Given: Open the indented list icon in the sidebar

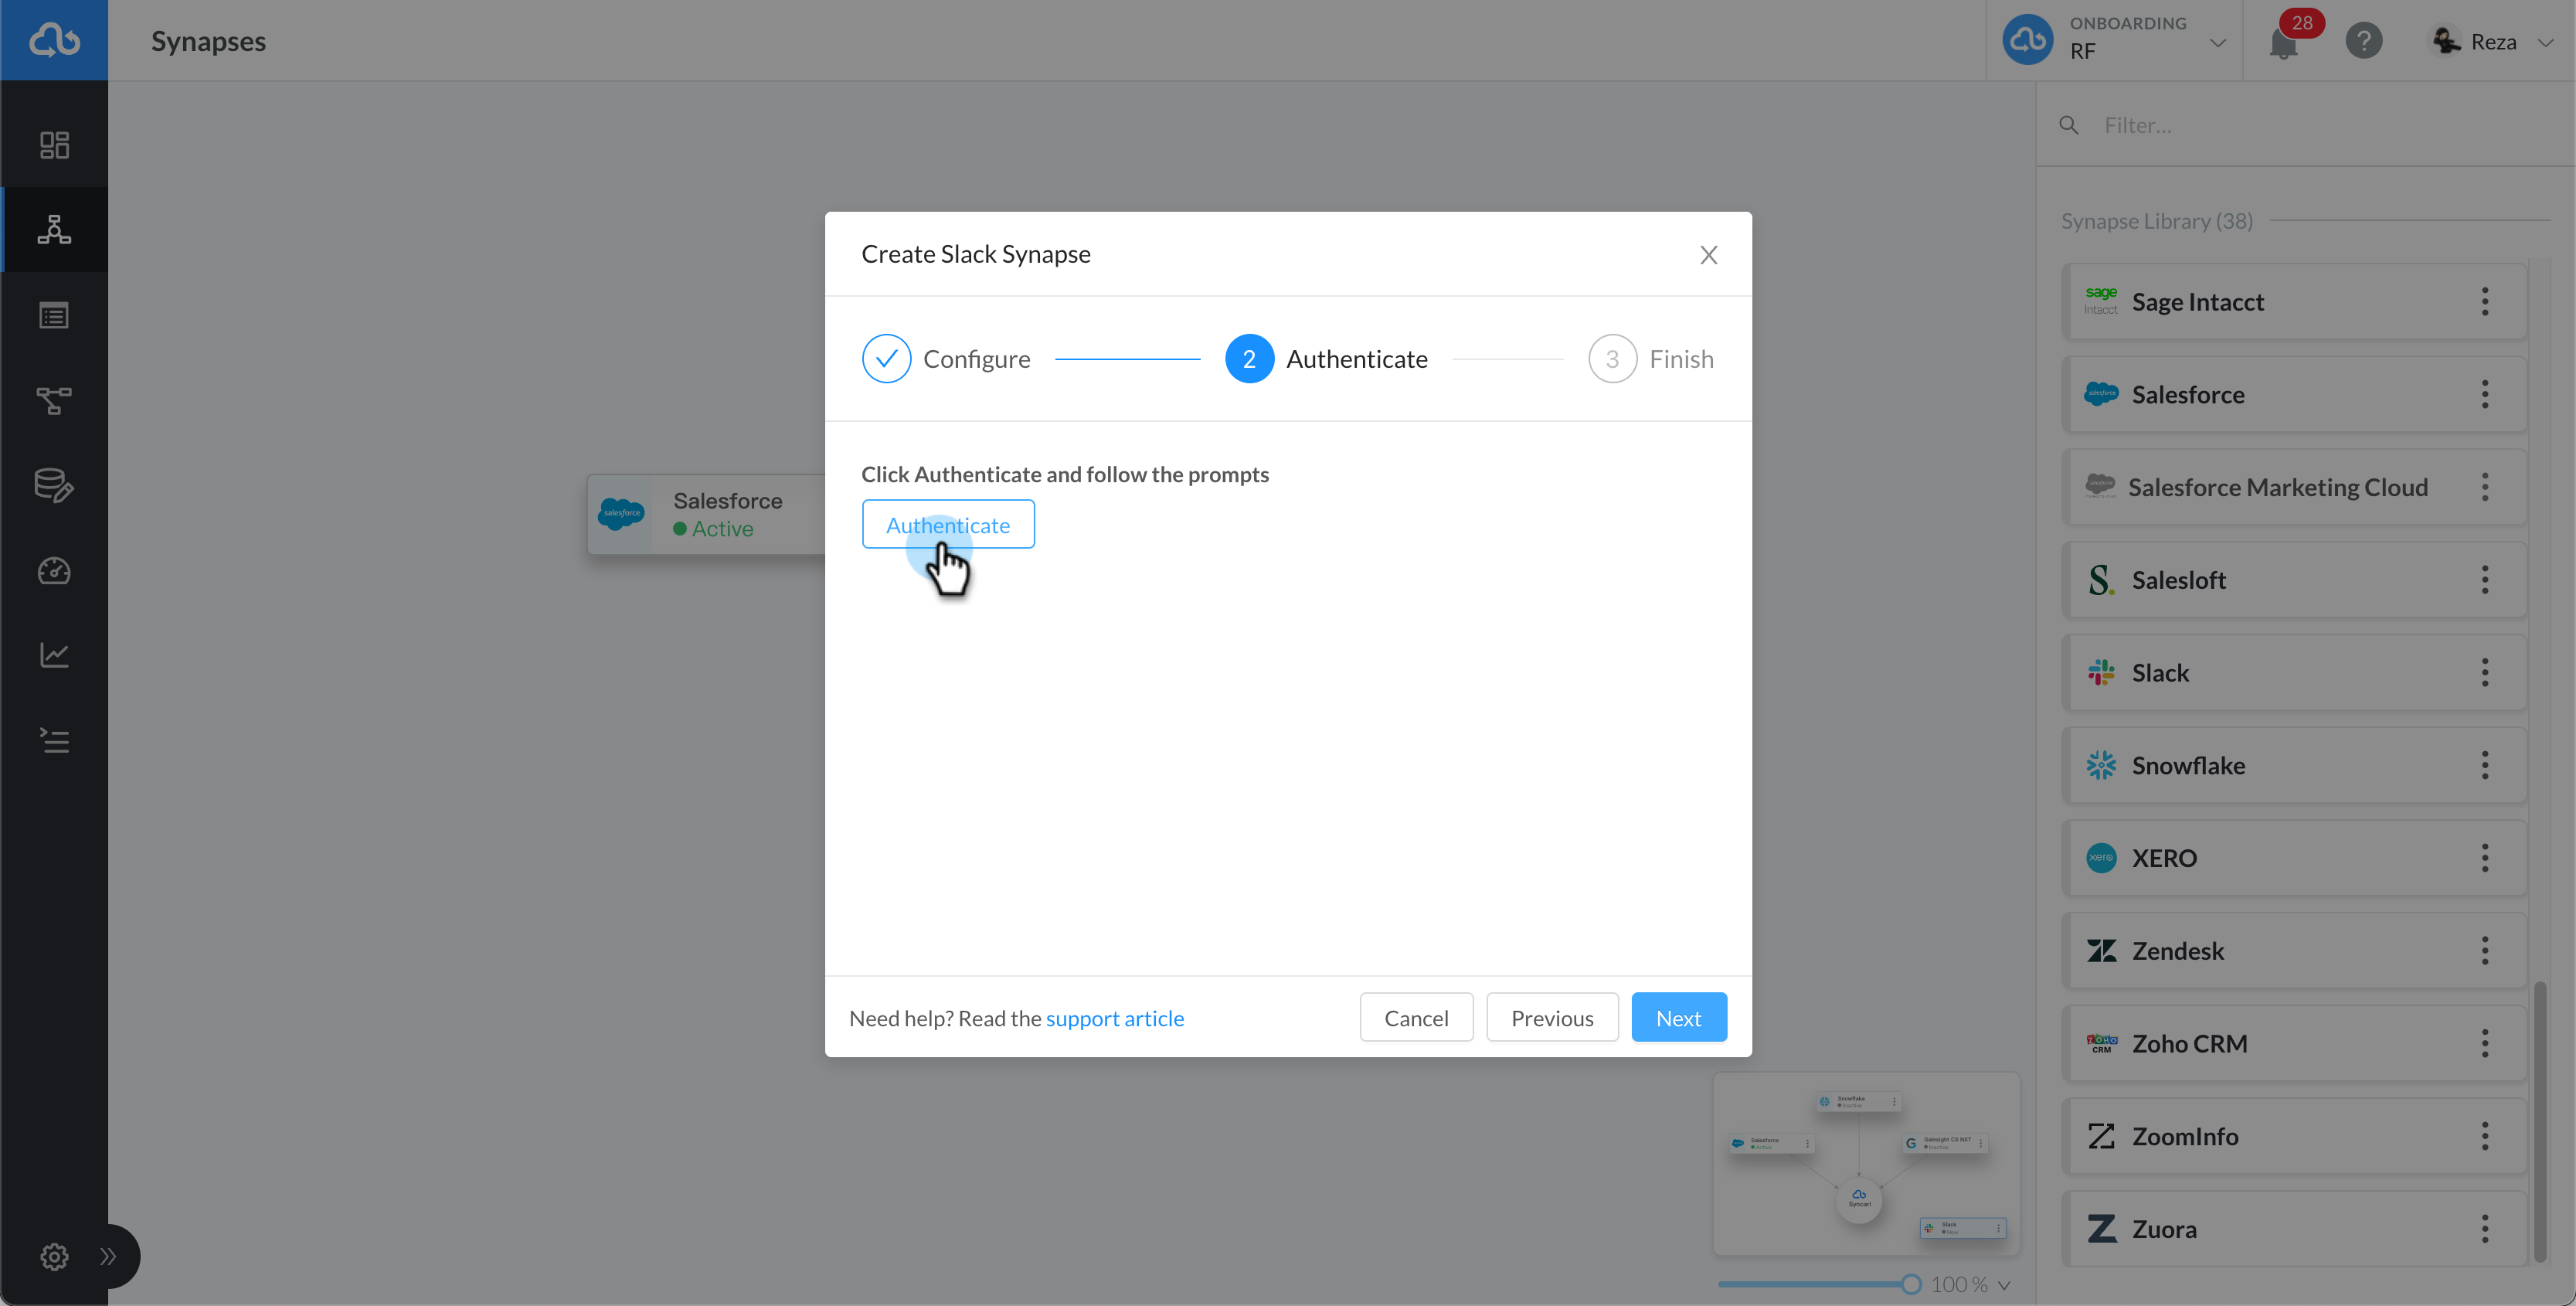Looking at the screenshot, I should (54, 740).
